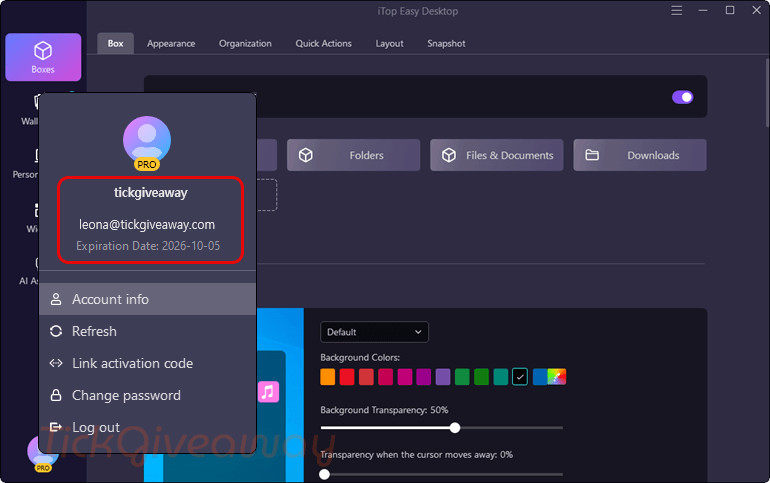The height and width of the screenshot is (483, 770).
Task: Click the Background Transparency slider handle
Action: [455, 428]
